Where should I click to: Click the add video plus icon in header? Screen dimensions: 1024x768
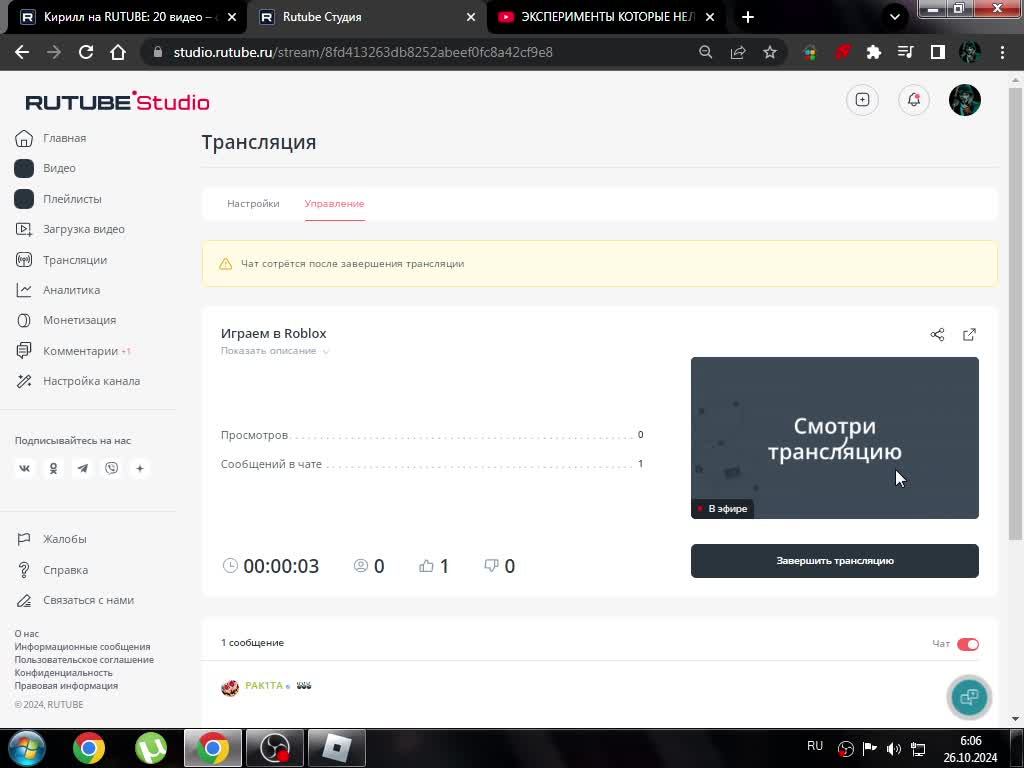[x=862, y=100]
